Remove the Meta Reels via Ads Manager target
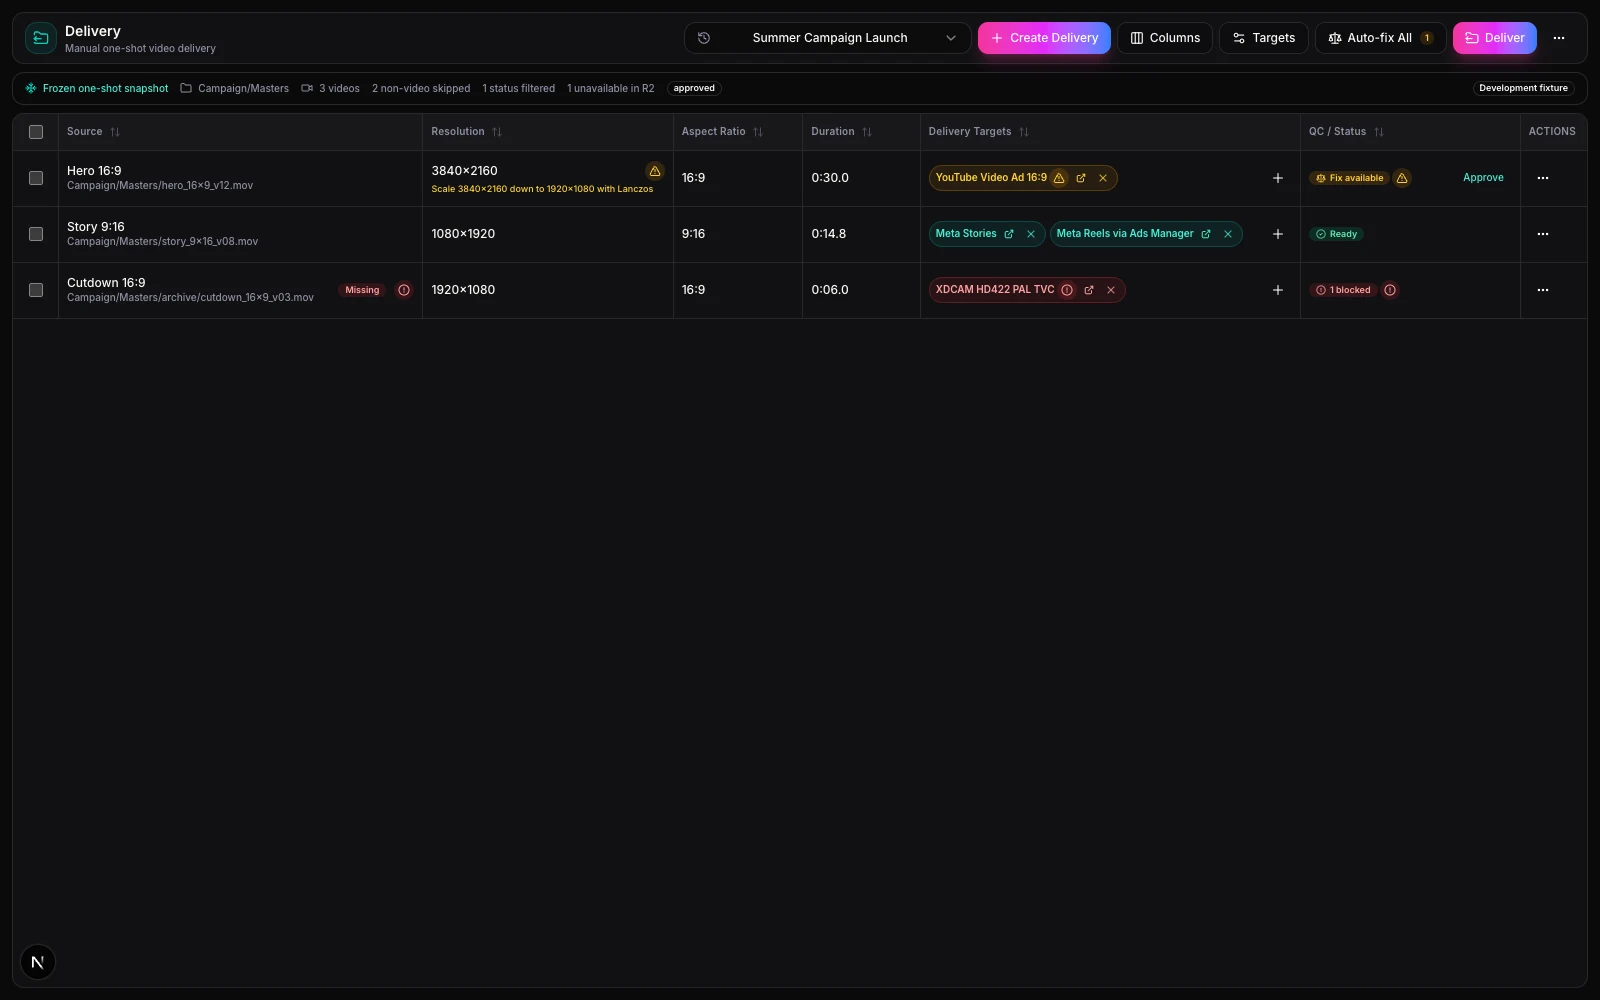This screenshot has height=1000, width=1600. (1228, 234)
